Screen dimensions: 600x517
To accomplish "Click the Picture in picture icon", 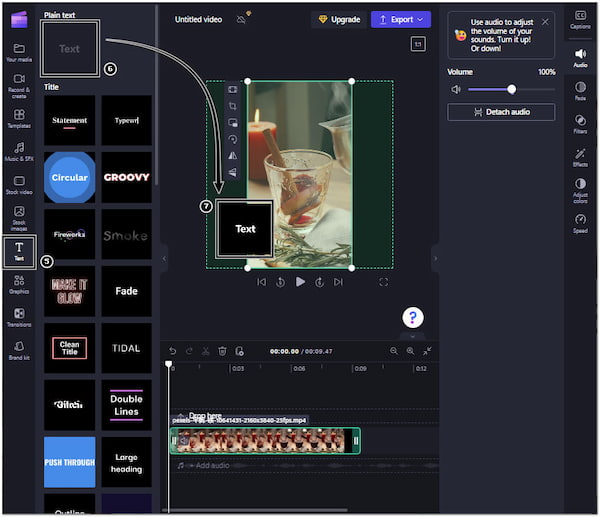I will [x=232, y=122].
